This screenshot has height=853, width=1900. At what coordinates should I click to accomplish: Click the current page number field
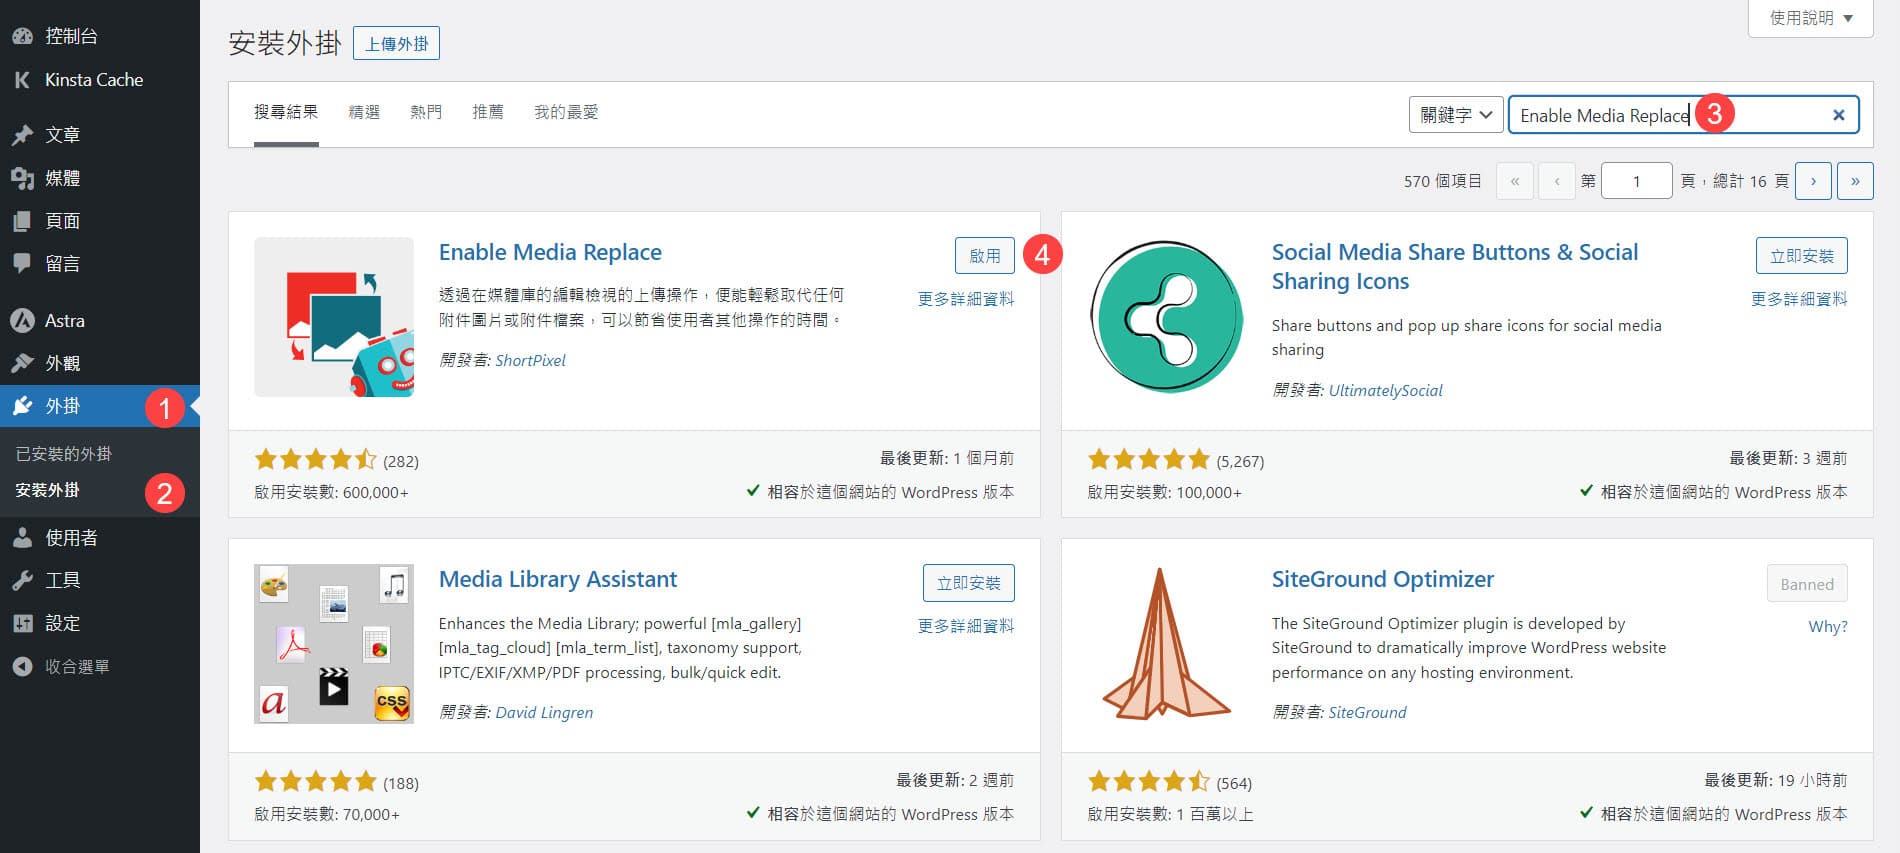(x=1636, y=181)
